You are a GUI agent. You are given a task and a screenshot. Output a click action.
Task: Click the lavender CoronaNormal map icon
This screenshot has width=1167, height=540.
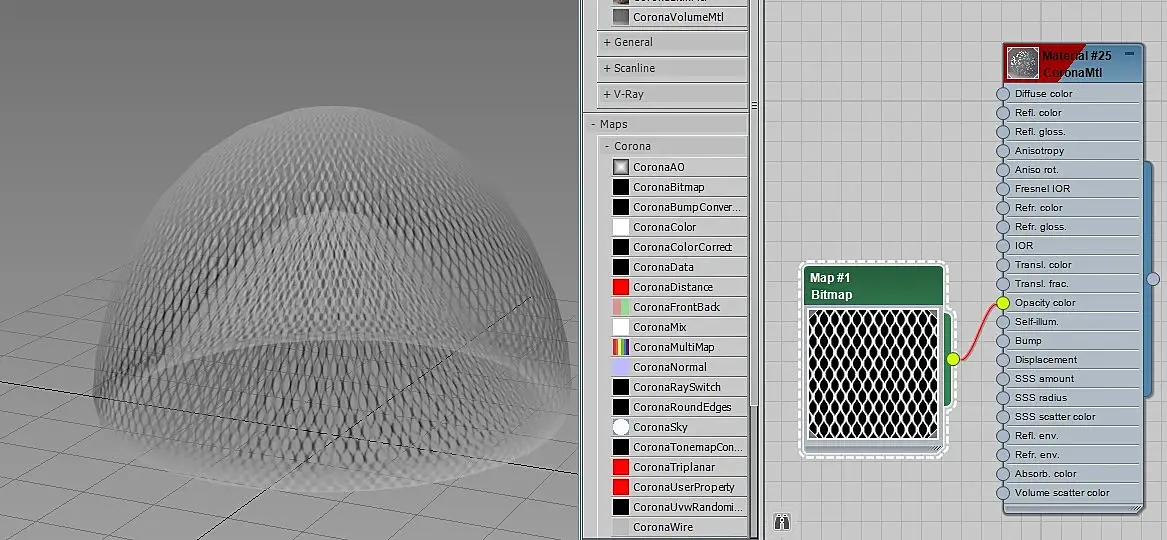tap(621, 367)
